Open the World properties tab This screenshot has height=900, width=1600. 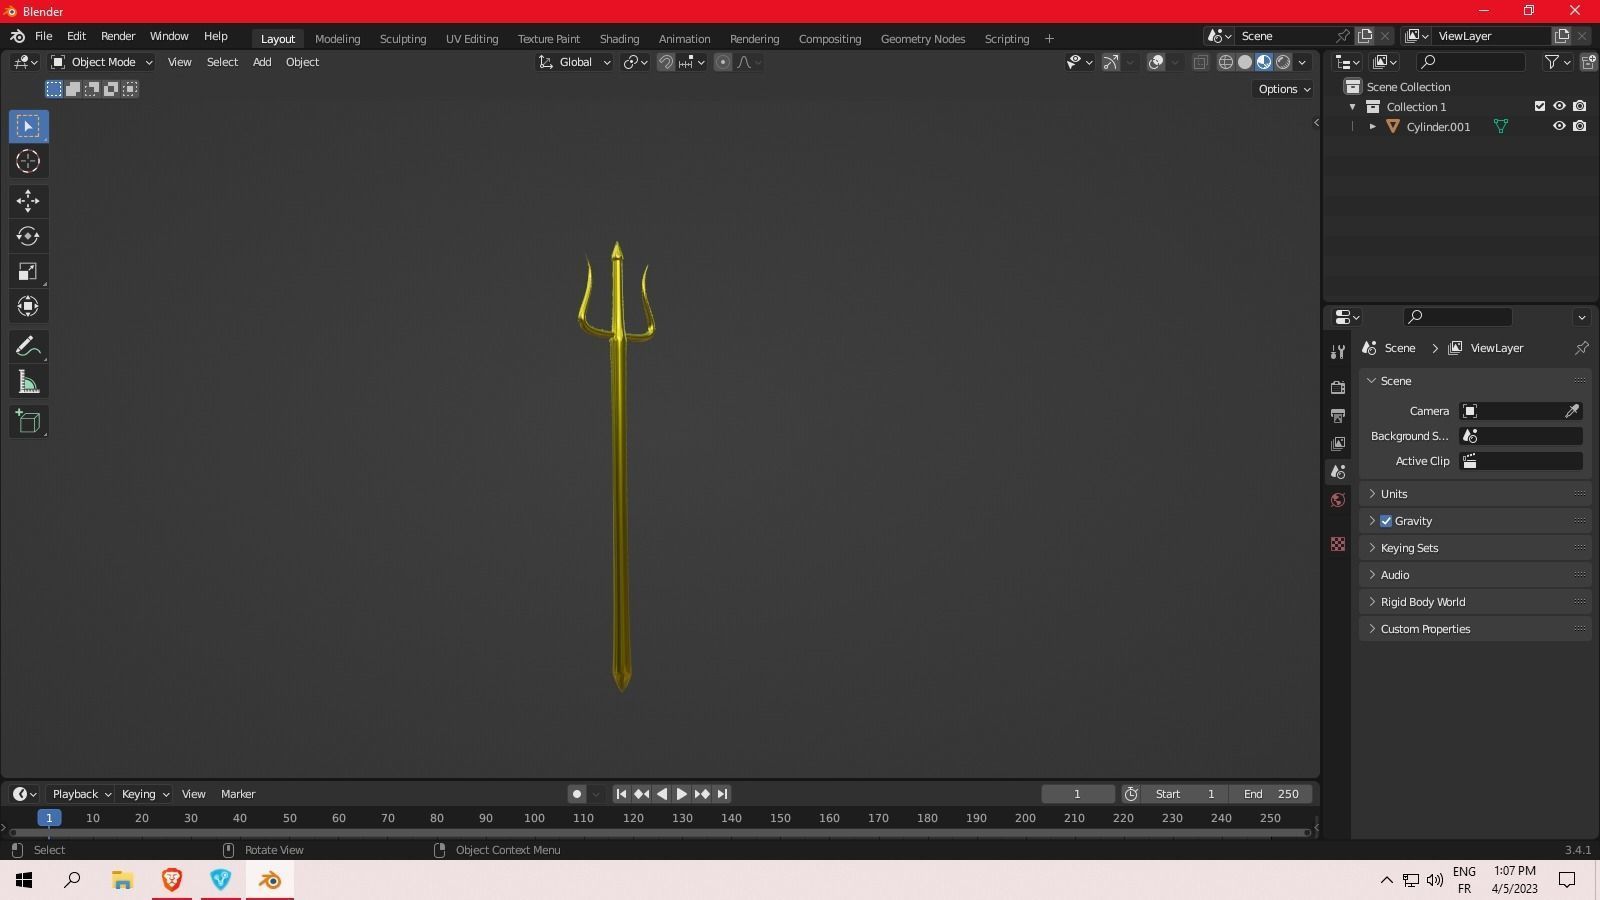(x=1338, y=499)
